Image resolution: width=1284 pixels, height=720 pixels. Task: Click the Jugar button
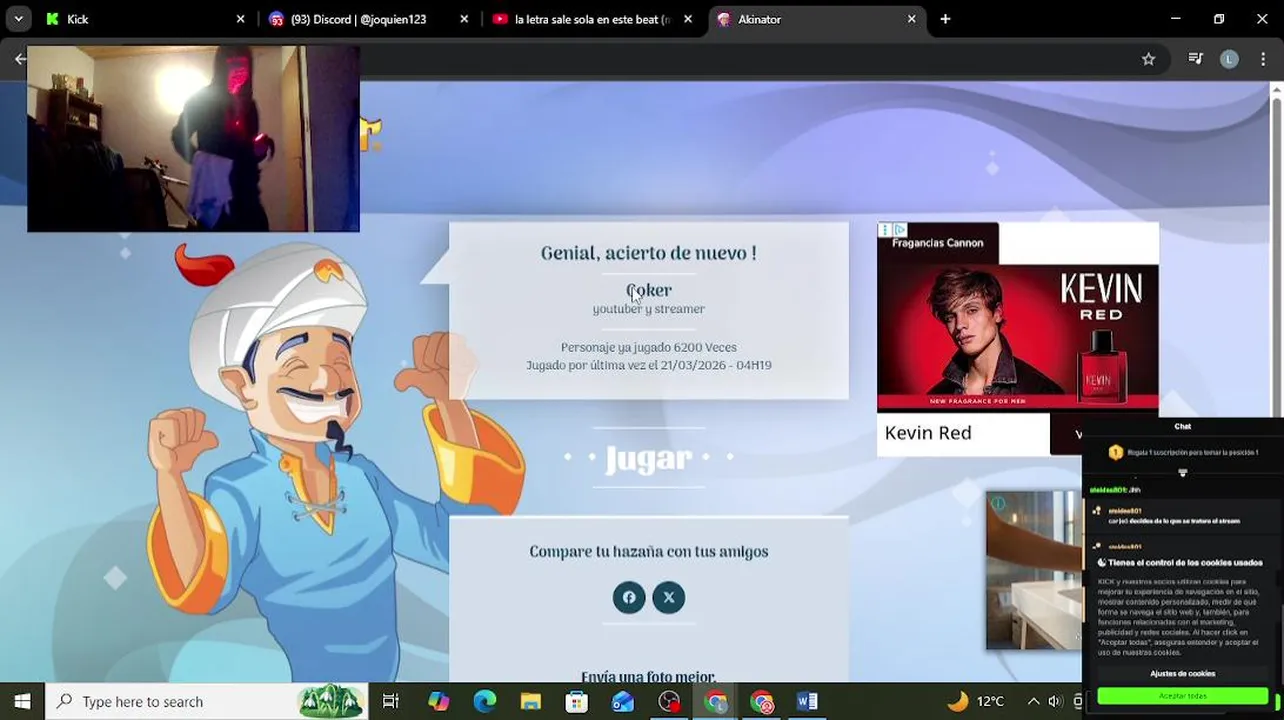[648, 458]
